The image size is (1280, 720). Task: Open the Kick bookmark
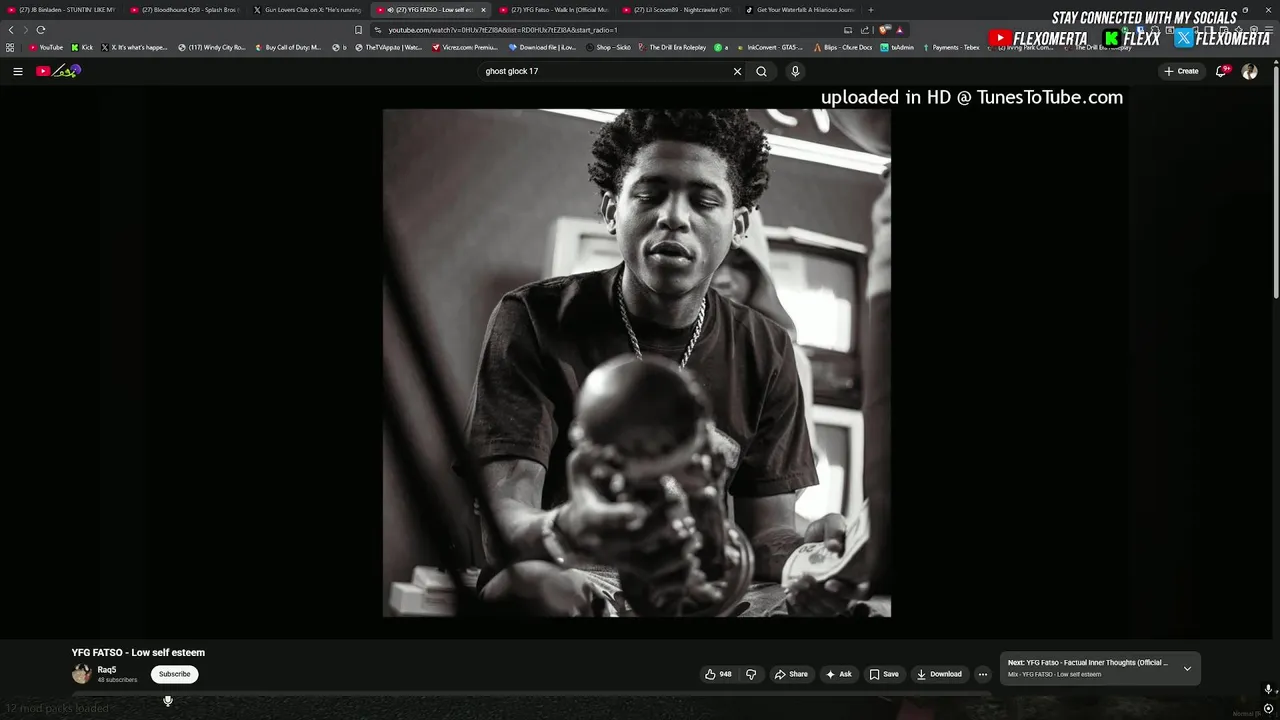tap(82, 47)
